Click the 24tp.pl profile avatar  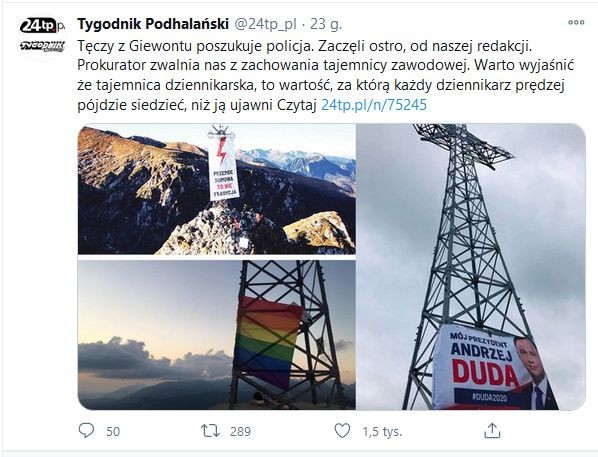[42, 26]
